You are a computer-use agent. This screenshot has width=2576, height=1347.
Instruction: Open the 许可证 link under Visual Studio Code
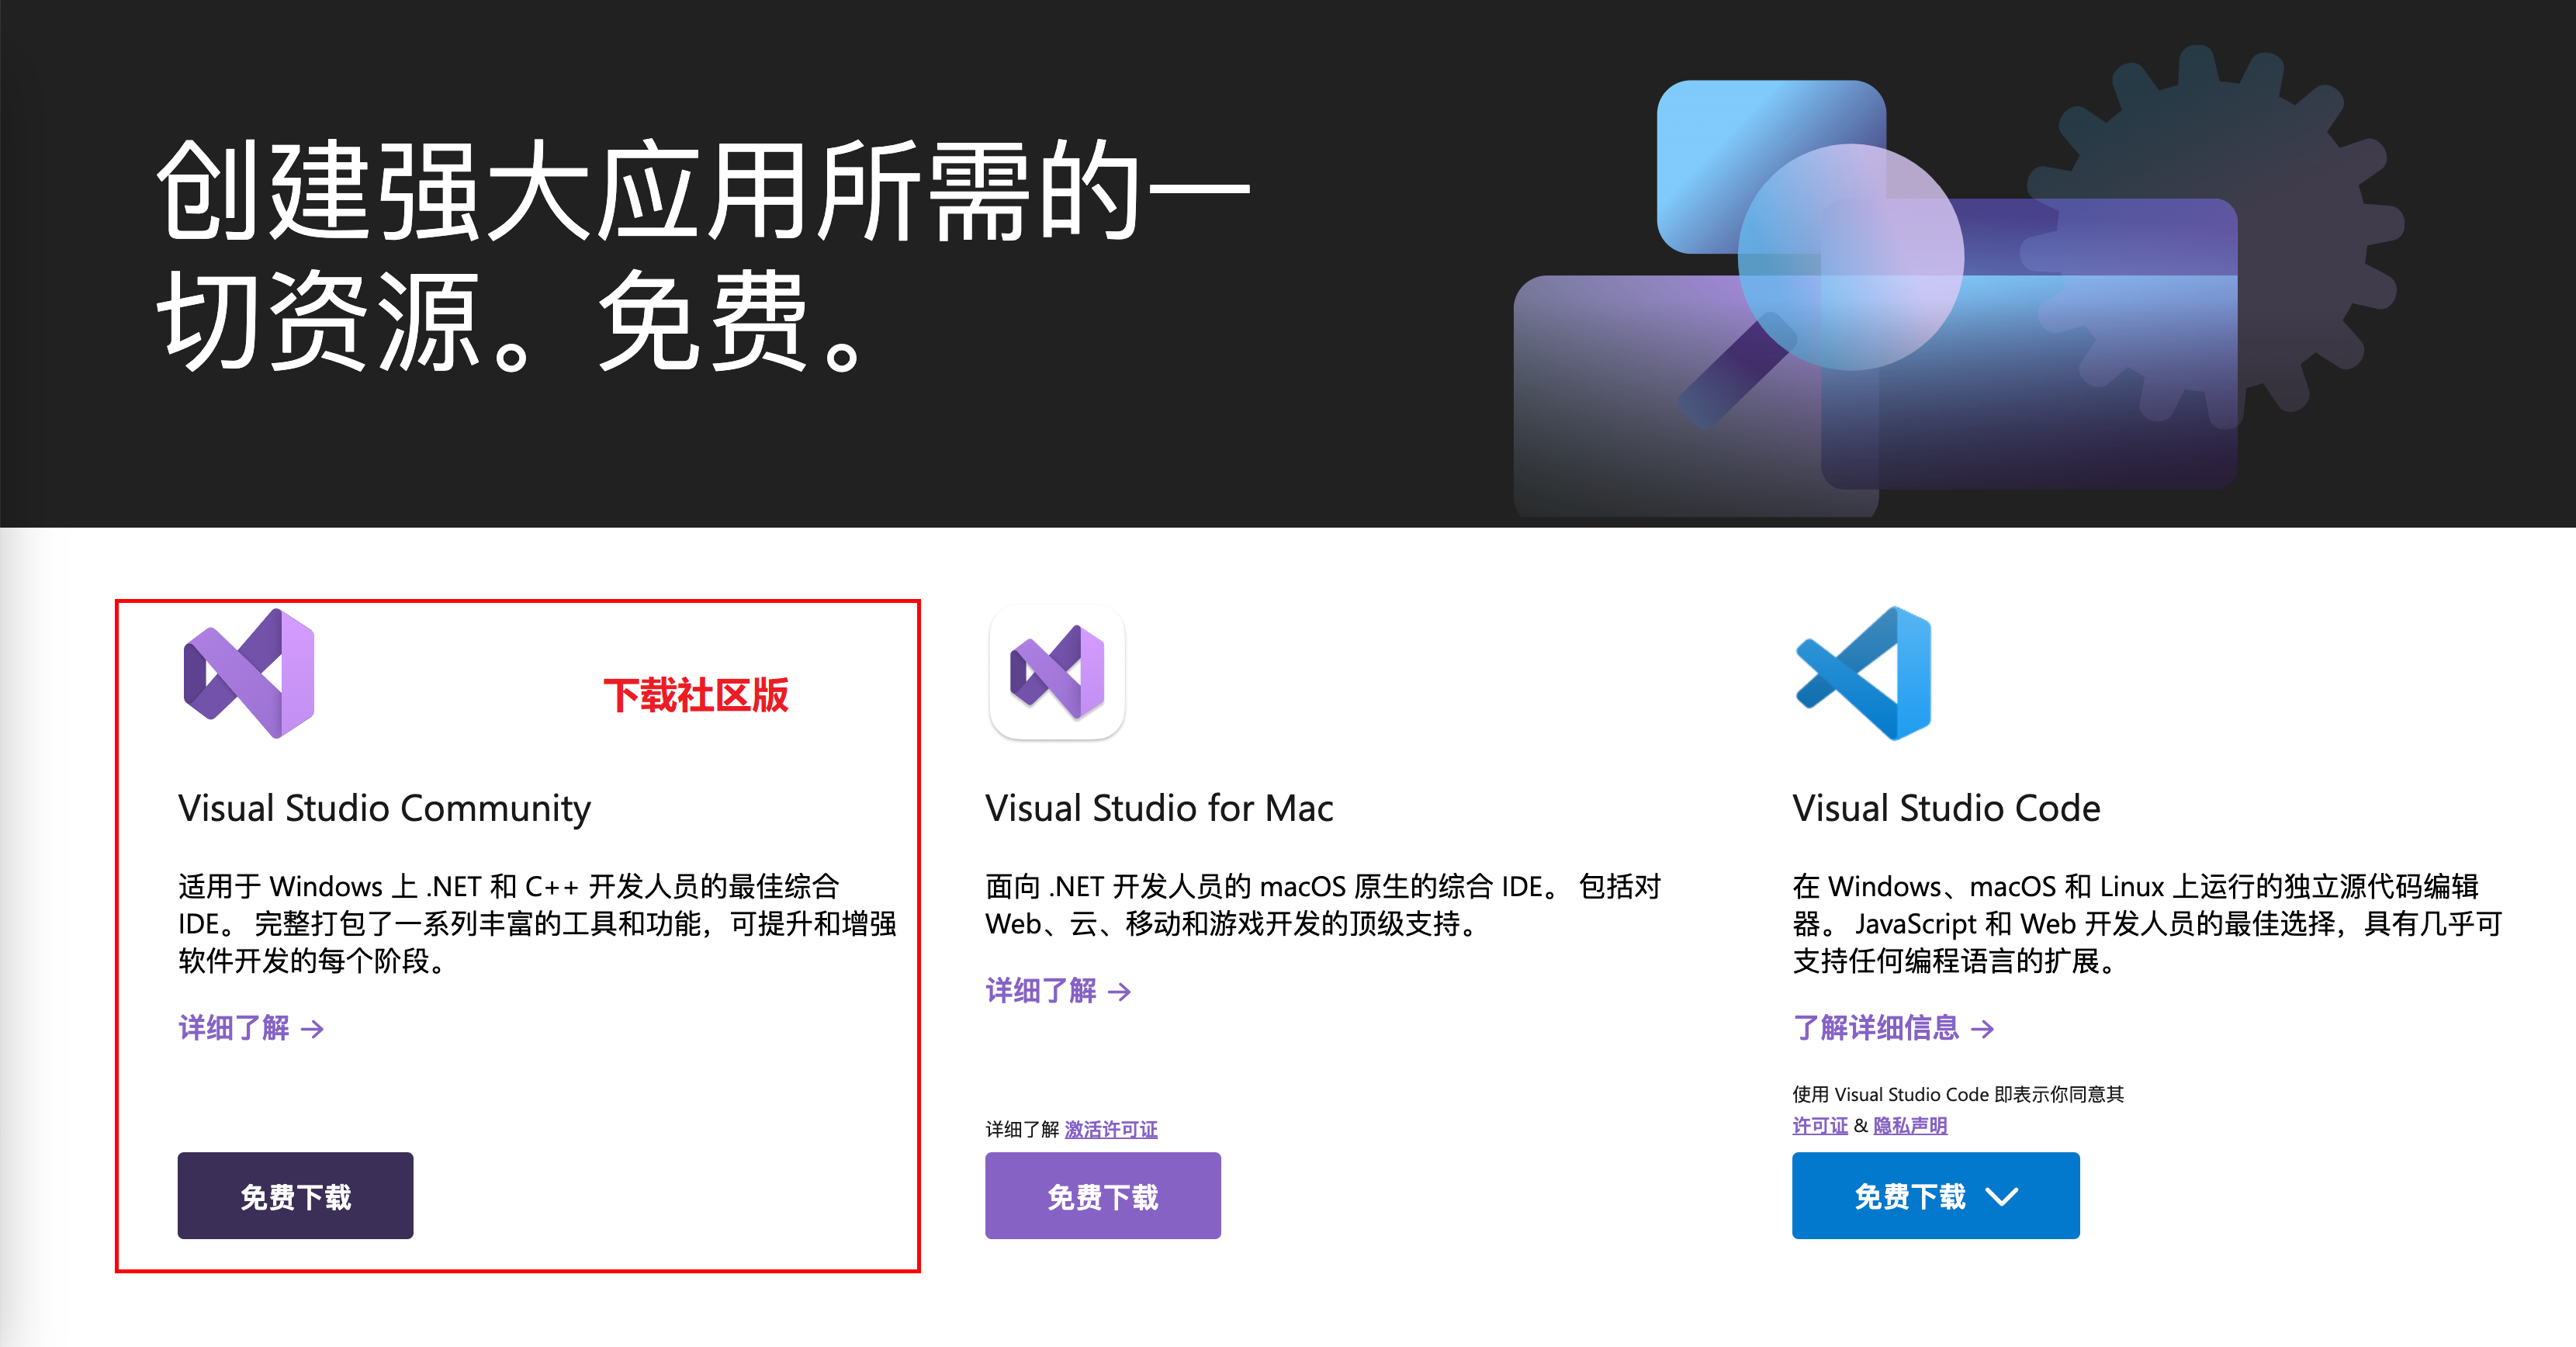tap(1819, 1124)
